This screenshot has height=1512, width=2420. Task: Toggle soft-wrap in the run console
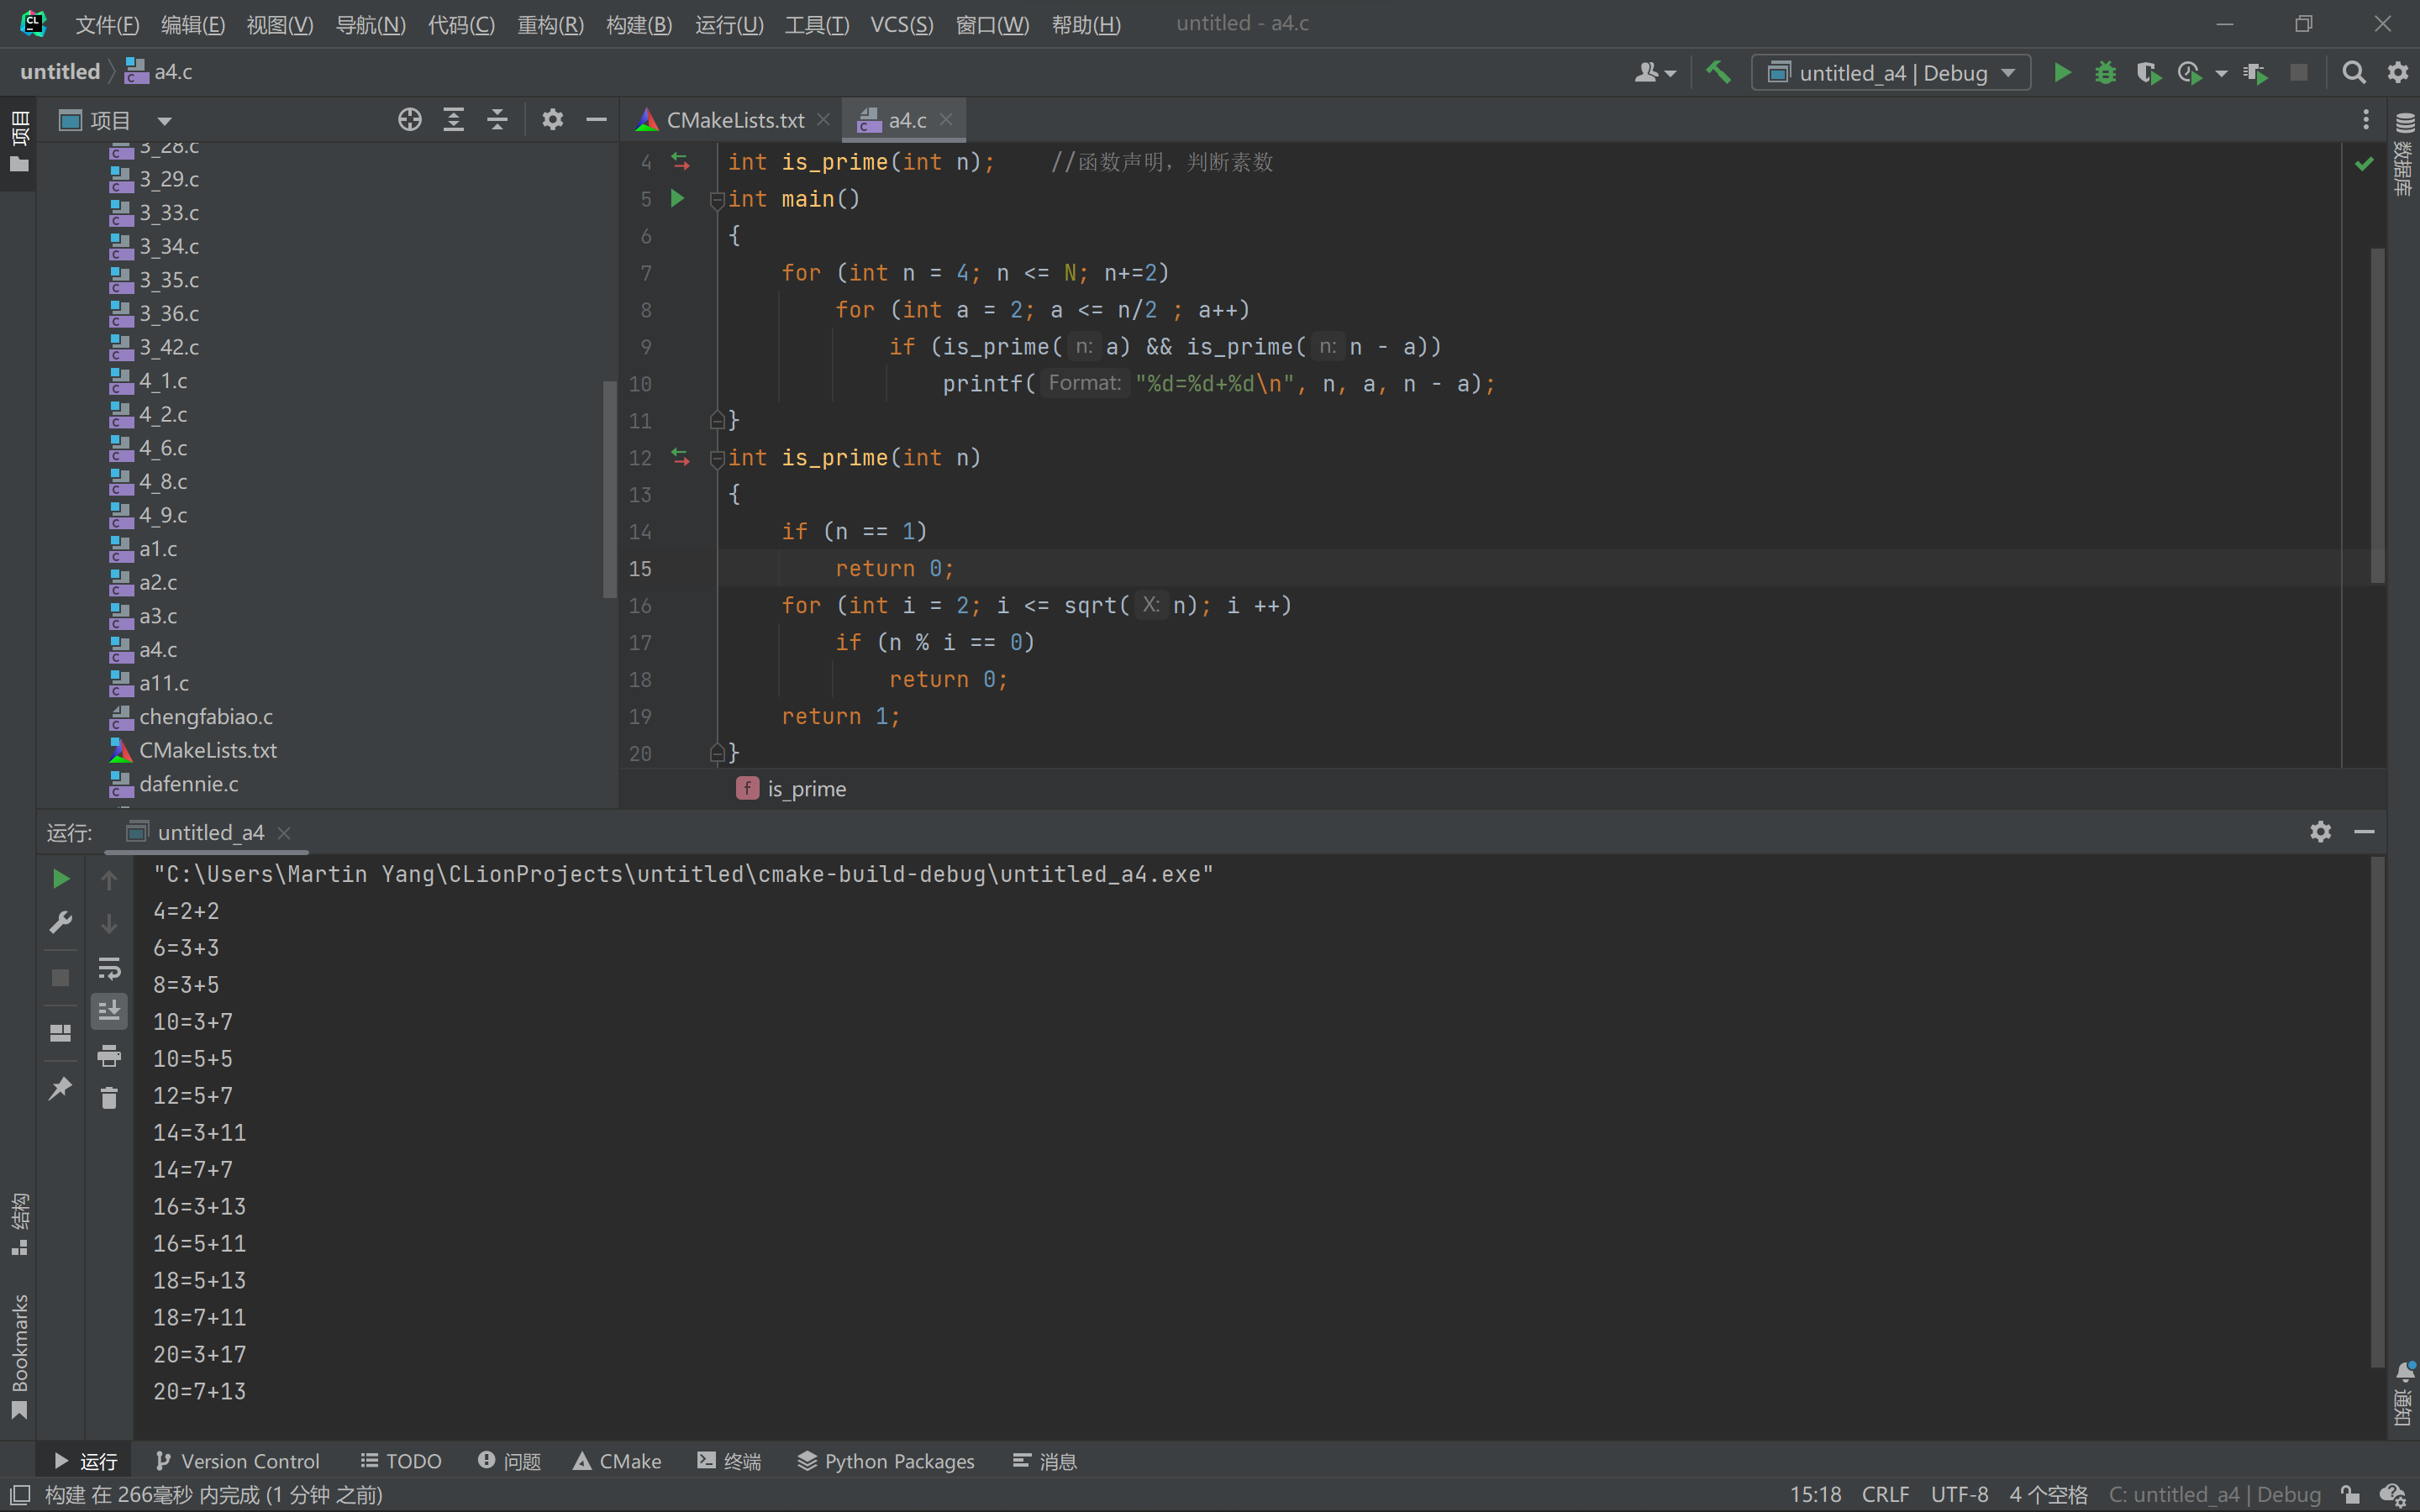[109, 968]
